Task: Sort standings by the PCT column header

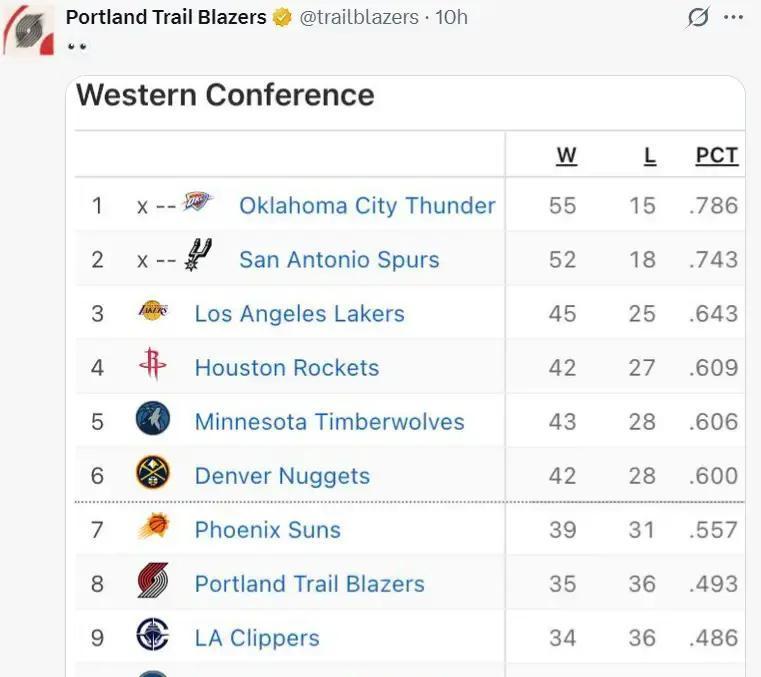Action: pyautogui.click(x=716, y=155)
